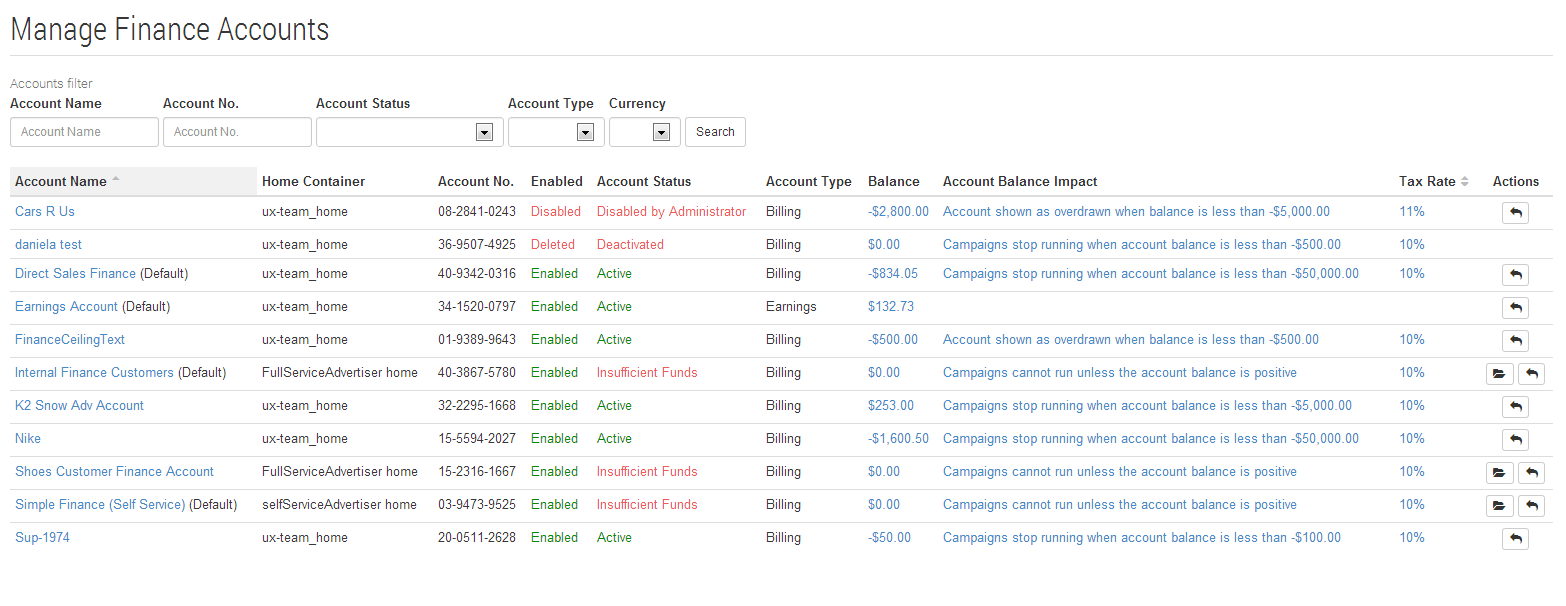1566x606 pixels.
Task: Click the Account Type column header
Action: coord(808,182)
